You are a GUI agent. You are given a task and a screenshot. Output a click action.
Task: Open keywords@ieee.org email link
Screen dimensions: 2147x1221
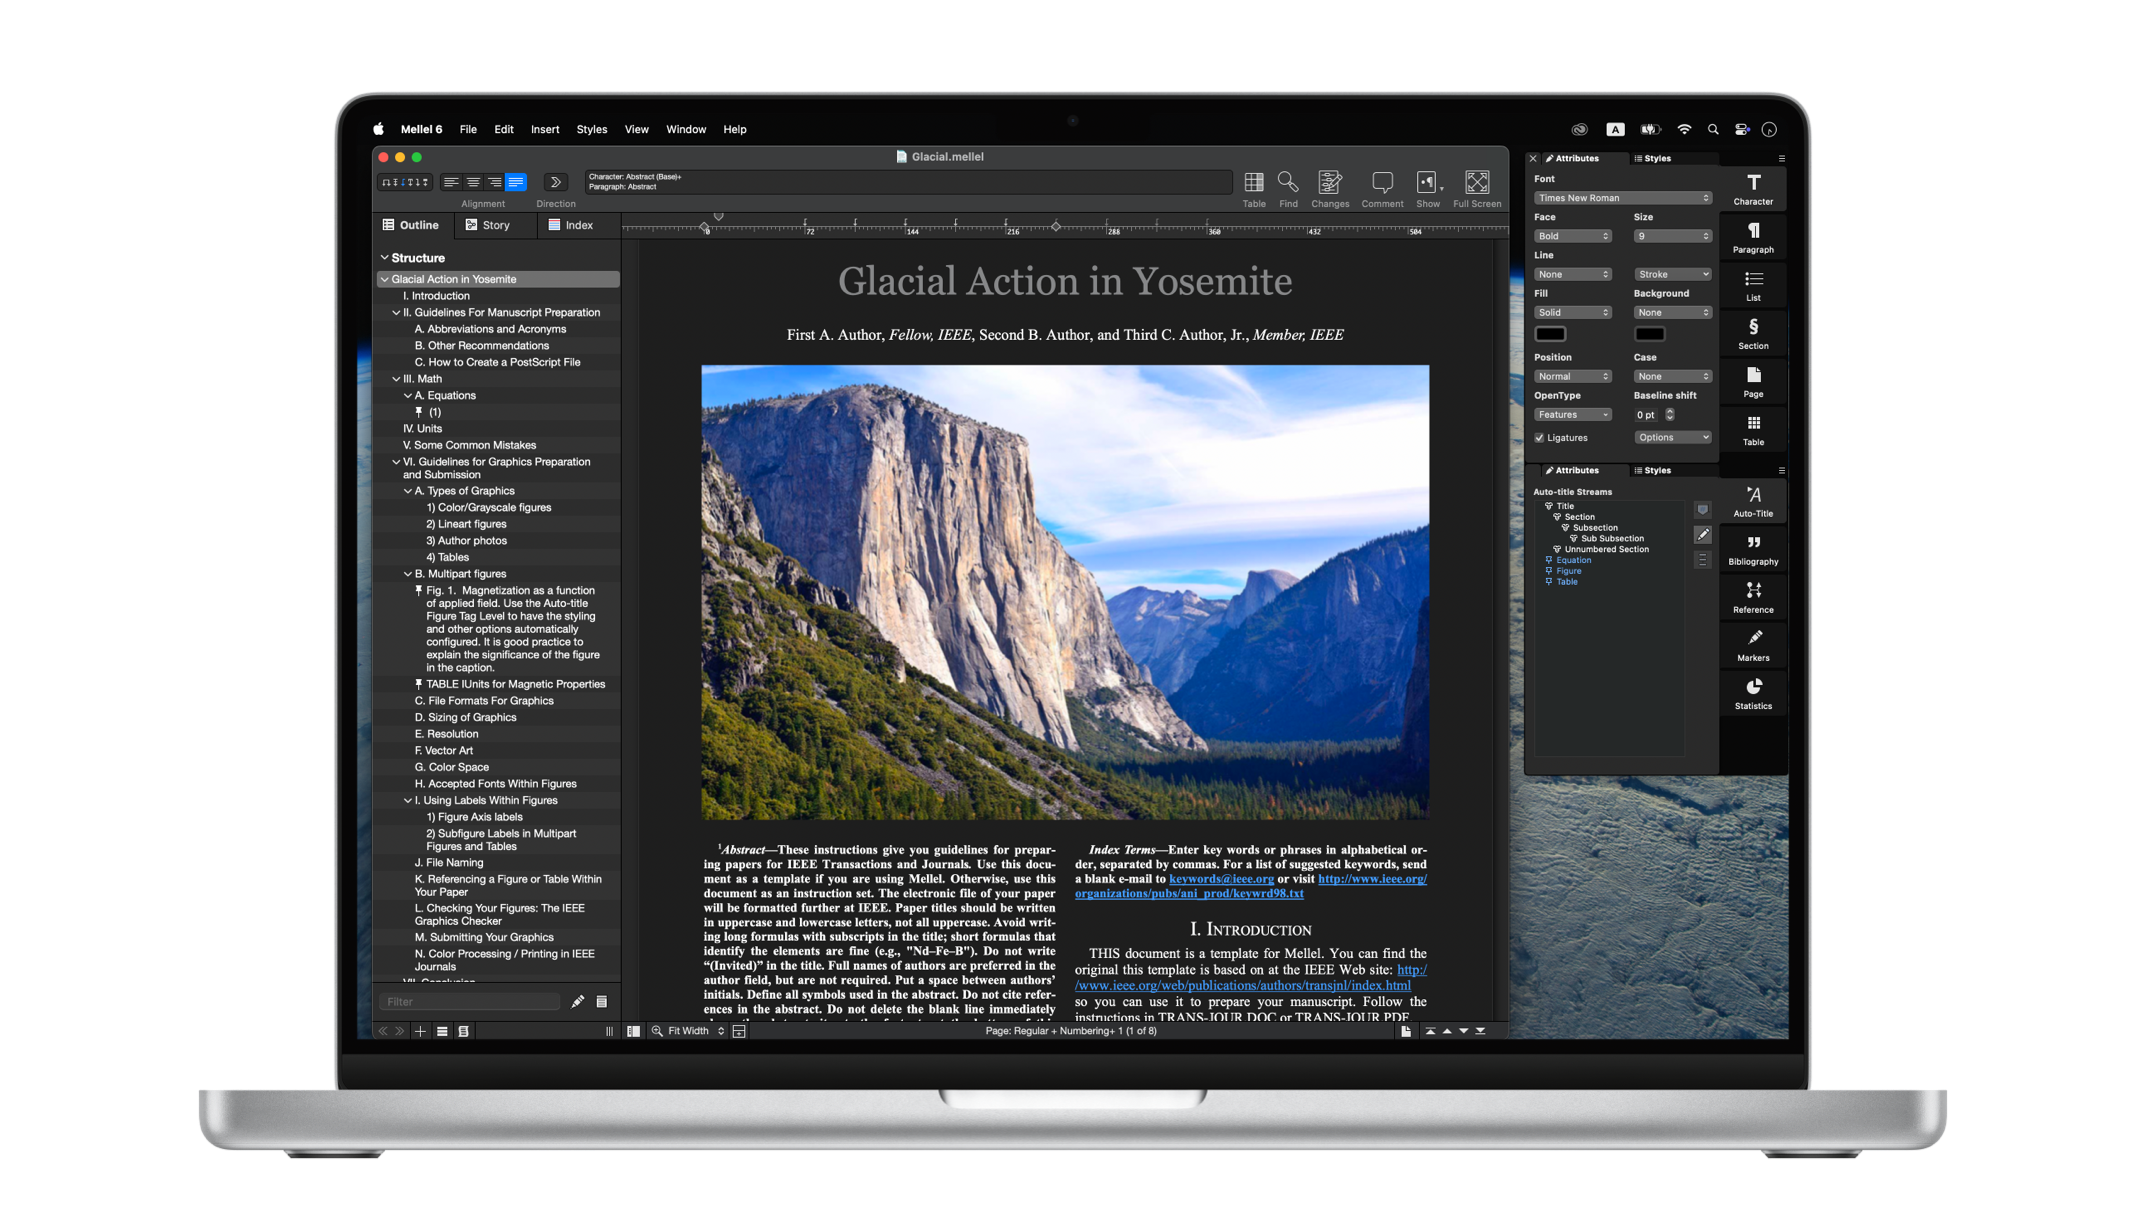[1221, 879]
